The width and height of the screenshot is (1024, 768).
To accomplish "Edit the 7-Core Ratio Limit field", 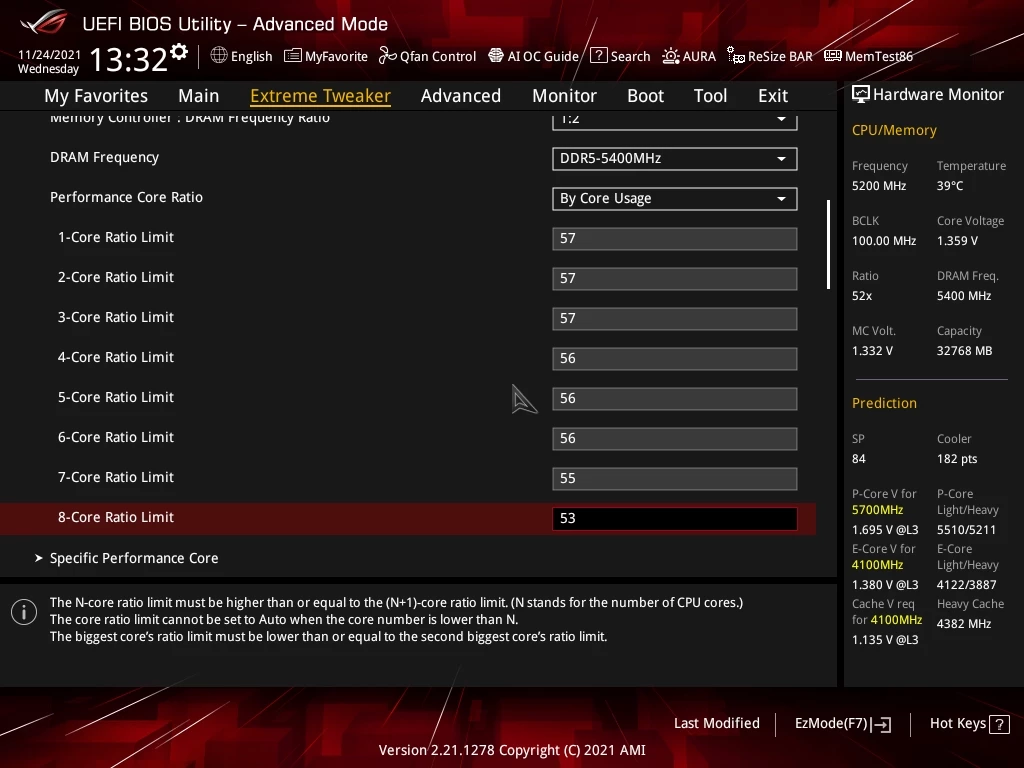I will click(x=675, y=478).
